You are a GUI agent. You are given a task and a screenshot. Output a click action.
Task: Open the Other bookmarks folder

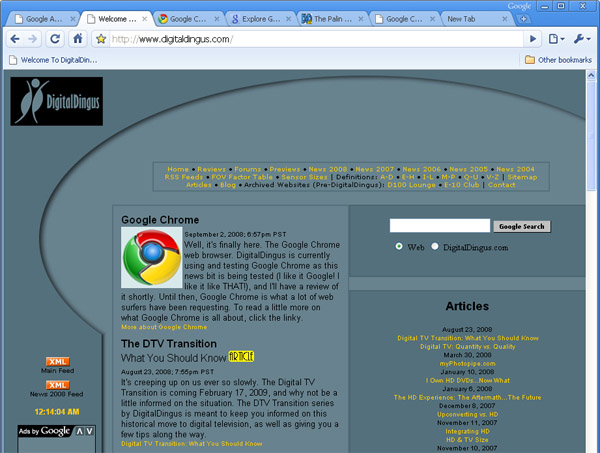558,60
